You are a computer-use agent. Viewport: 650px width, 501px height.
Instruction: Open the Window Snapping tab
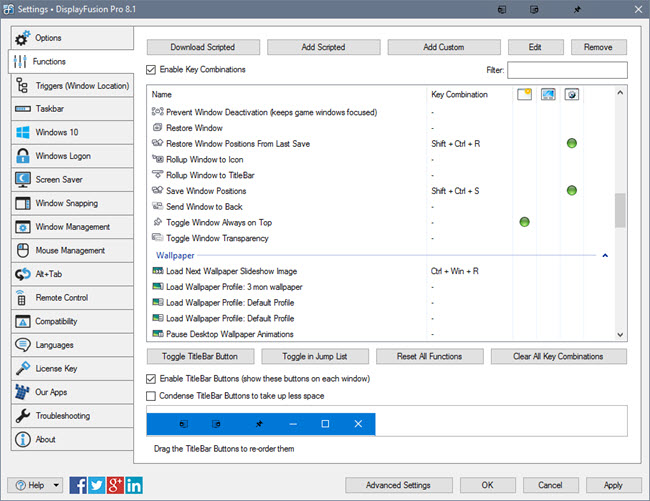pos(72,203)
